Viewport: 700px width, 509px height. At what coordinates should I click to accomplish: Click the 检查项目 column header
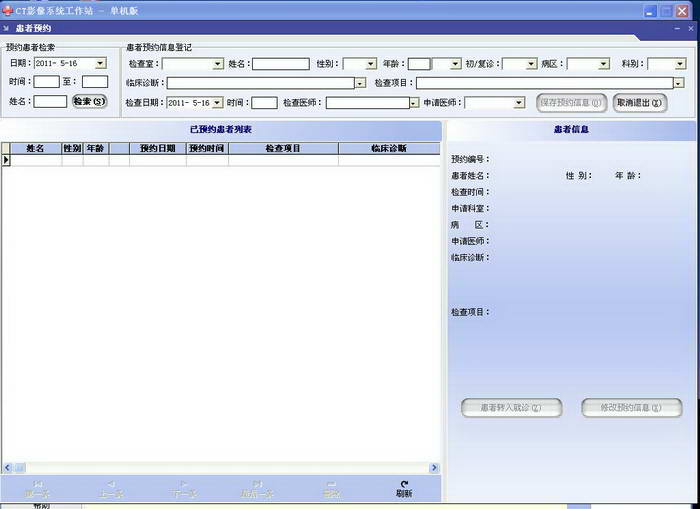click(283, 148)
